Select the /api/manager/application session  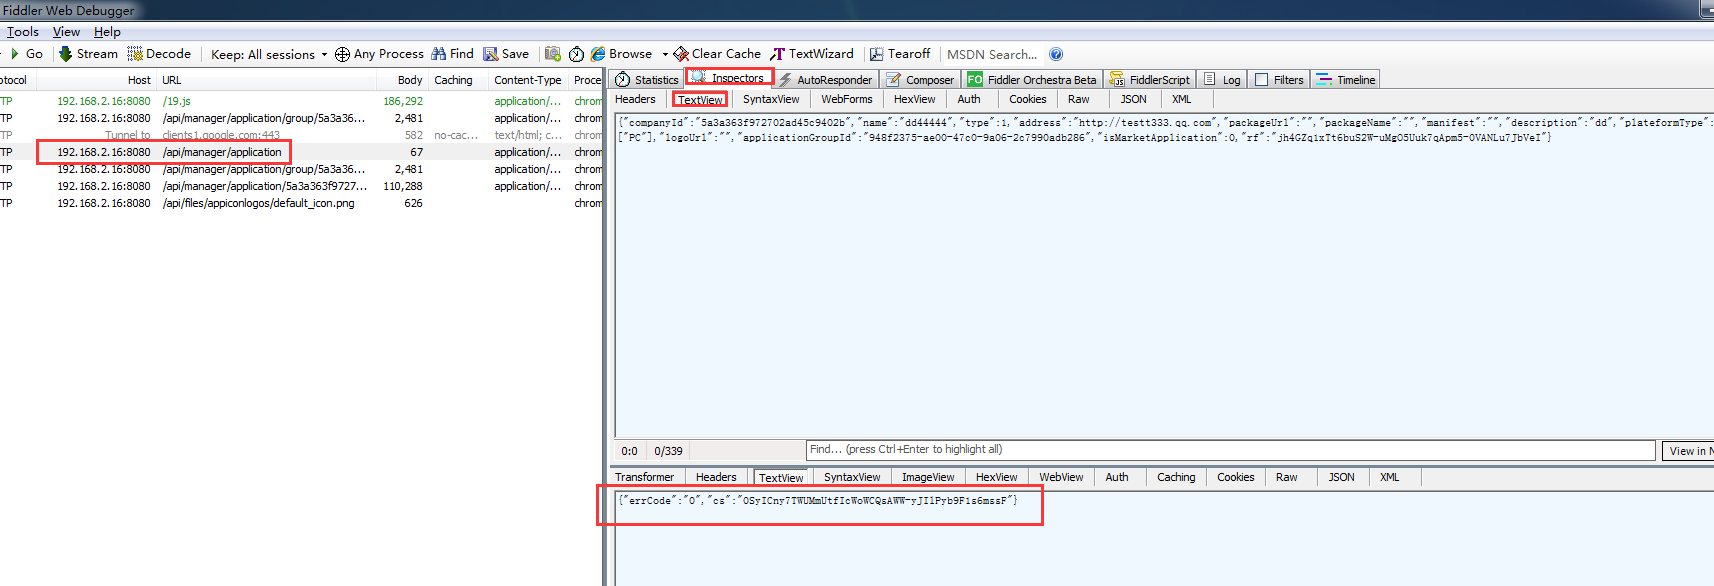tap(300, 152)
